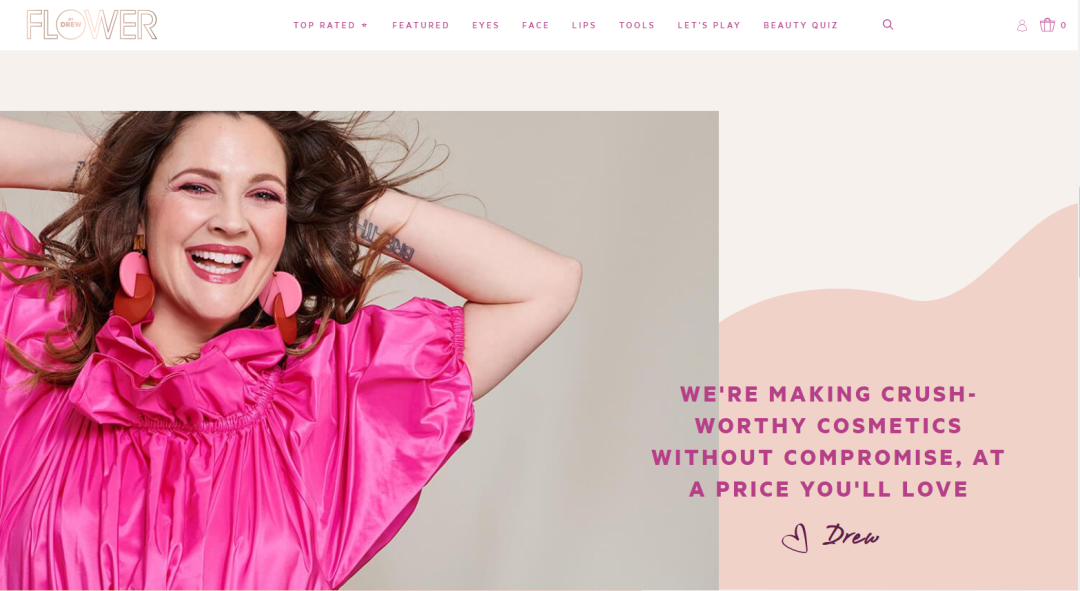This screenshot has width=1080, height=591.
Task: Click the Flower by Drew logo
Action: coord(92,25)
